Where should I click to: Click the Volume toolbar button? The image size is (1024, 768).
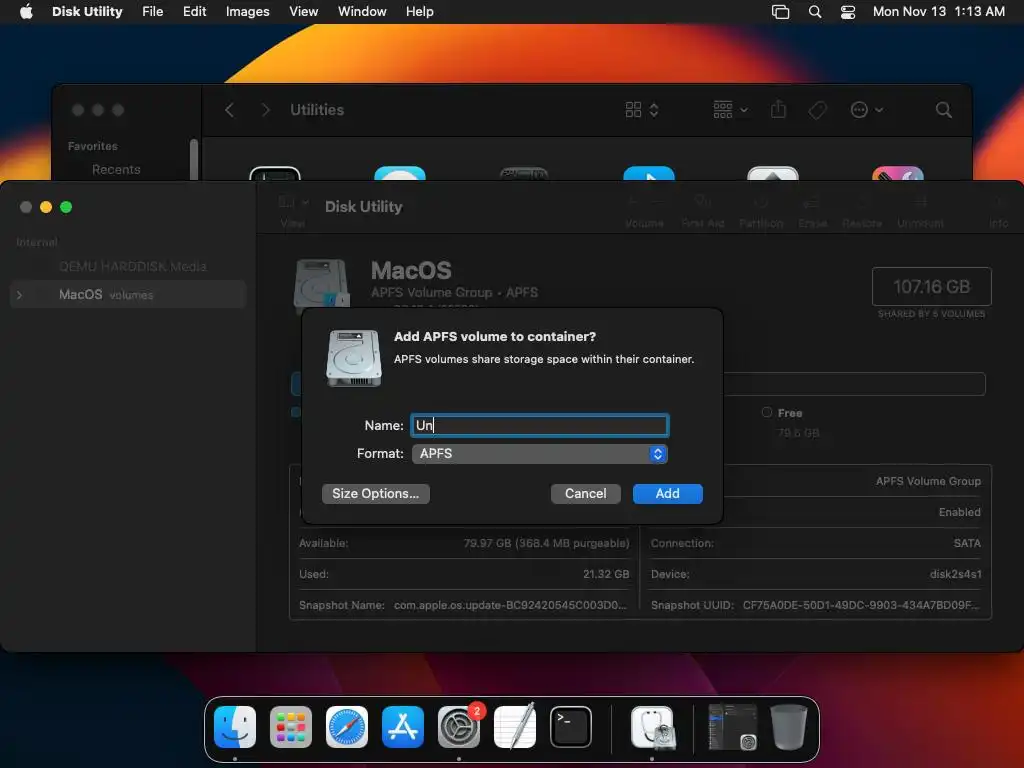pos(644,211)
